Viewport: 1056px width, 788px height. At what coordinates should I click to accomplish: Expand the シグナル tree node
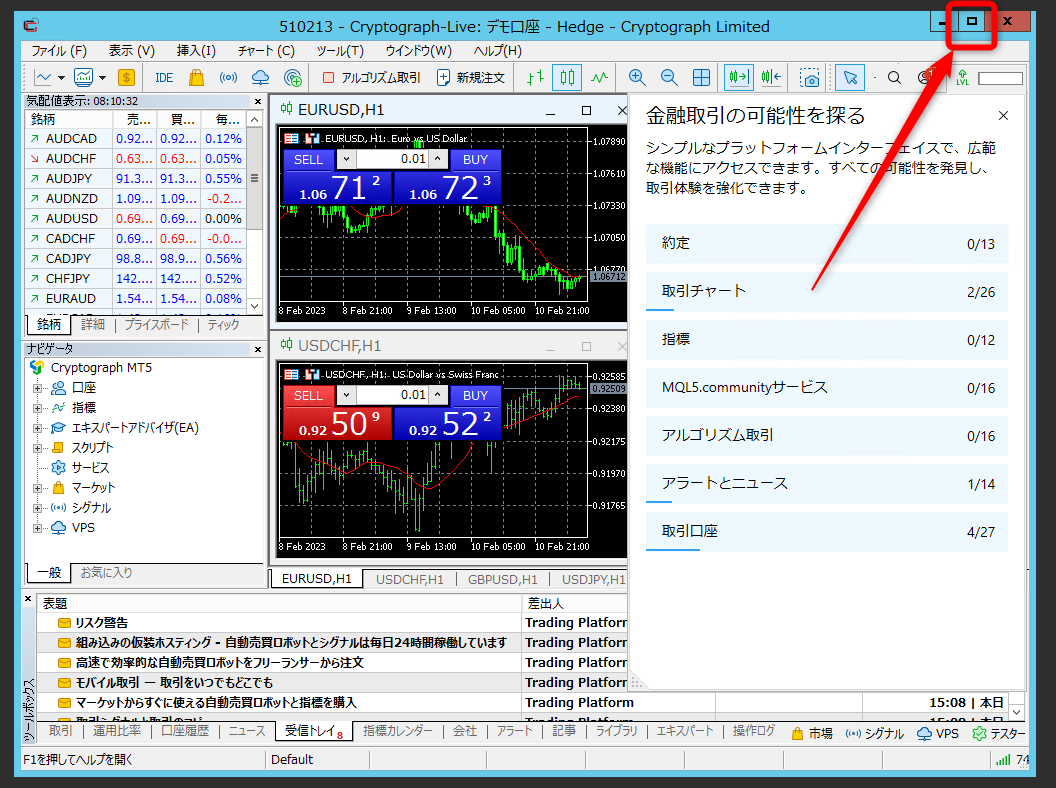[38, 508]
